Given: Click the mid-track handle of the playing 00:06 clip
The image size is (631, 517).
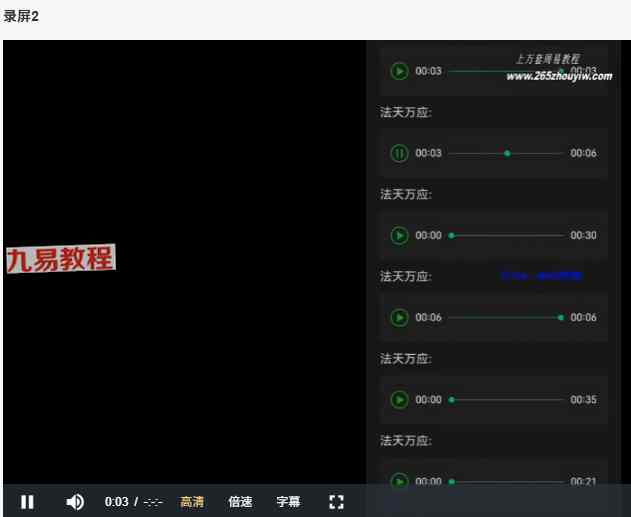Looking at the screenshot, I should (507, 154).
